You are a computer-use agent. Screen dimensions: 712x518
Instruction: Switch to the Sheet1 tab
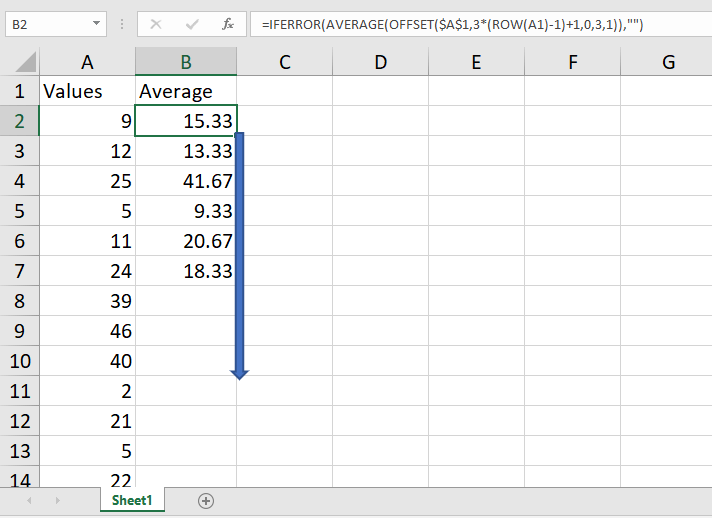(132, 500)
